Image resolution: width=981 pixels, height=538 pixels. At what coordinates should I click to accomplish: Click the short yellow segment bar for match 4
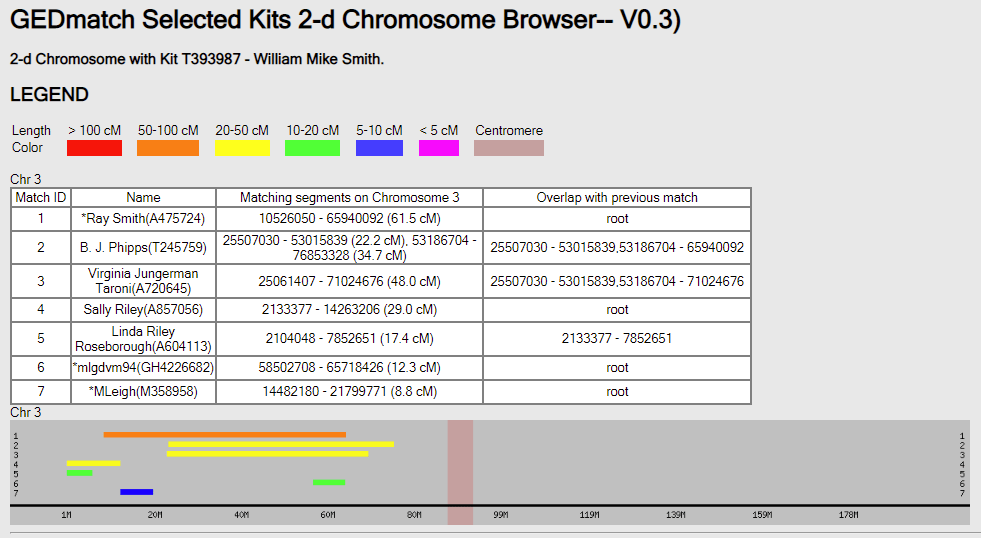click(93, 463)
